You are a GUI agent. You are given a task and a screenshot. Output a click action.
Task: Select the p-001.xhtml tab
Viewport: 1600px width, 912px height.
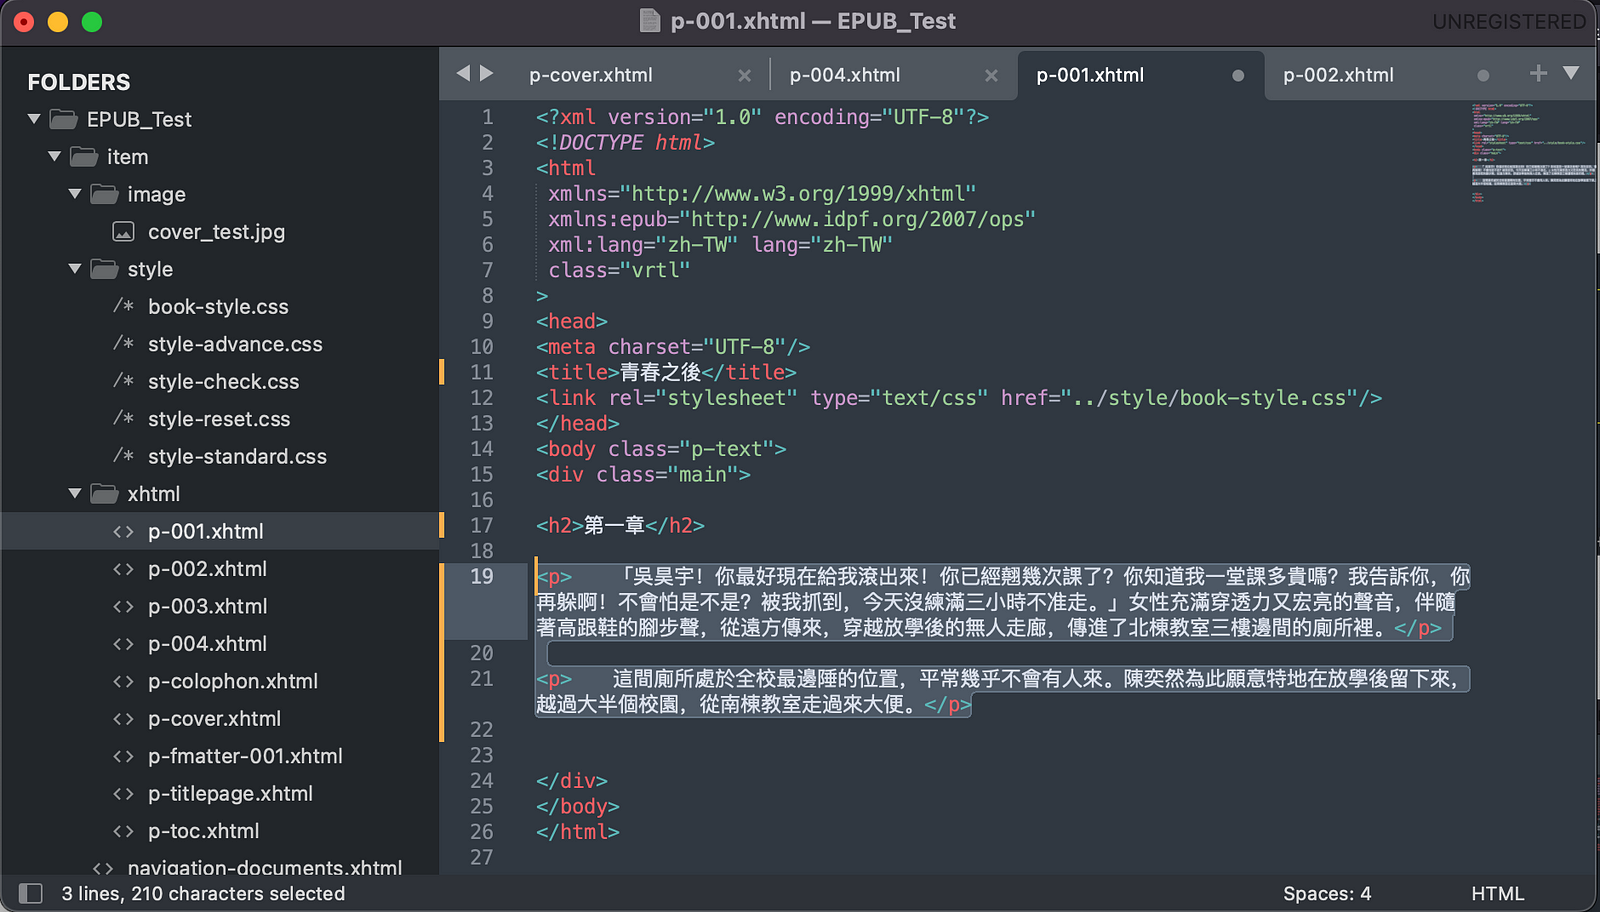(x=1090, y=75)
